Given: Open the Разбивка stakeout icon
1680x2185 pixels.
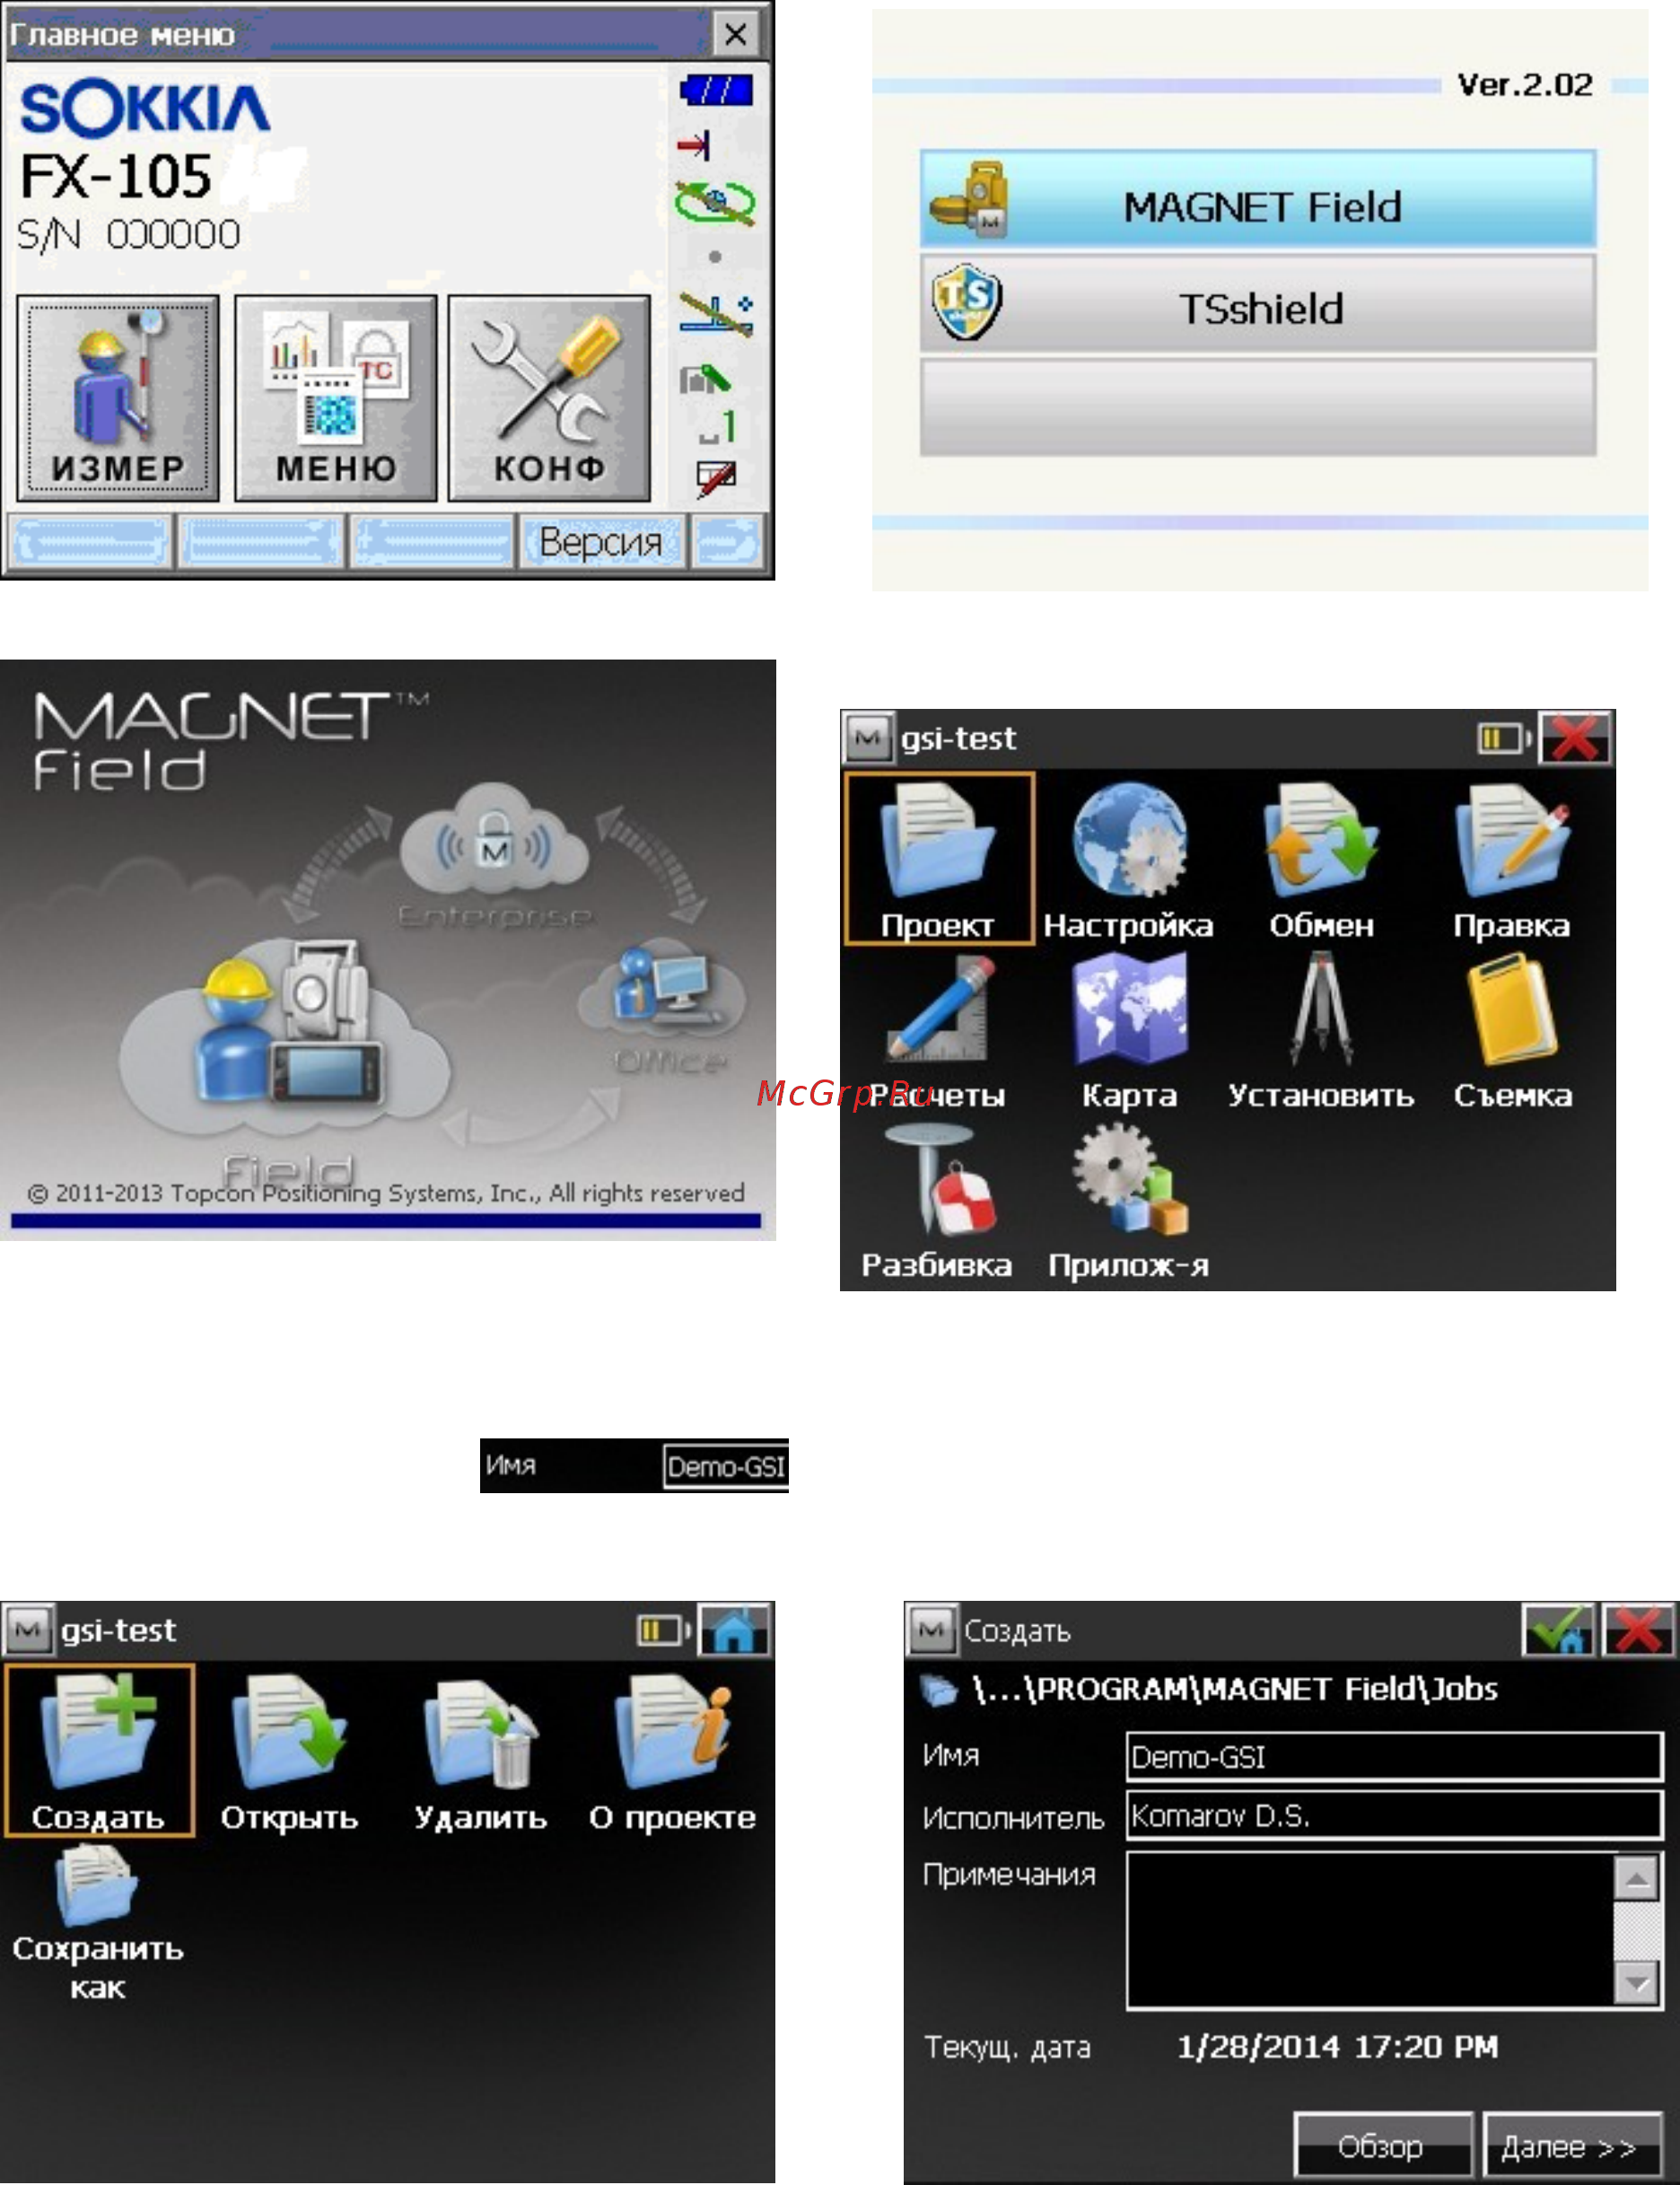Looking at the screenshot, I should pyautogui.click(x=936, y=1201).
